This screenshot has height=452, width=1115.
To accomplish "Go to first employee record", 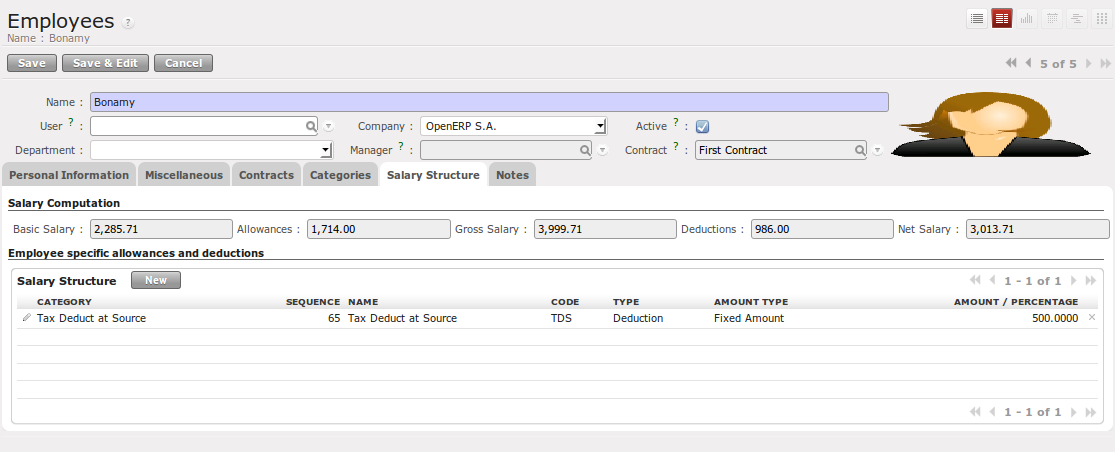I will 1011,63.
